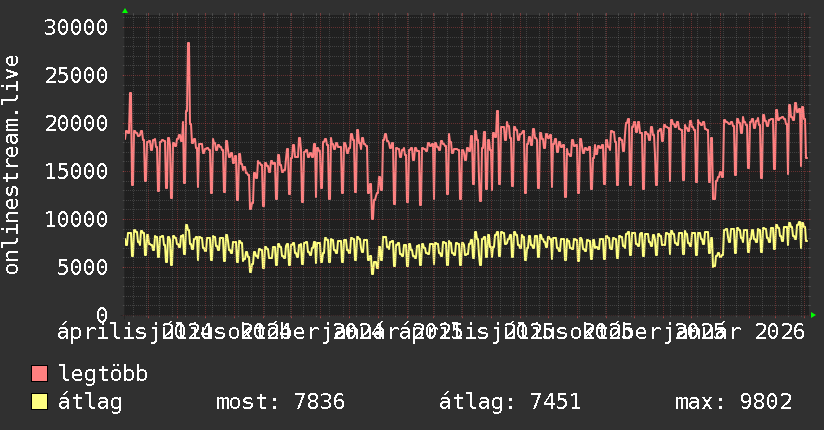Image resolution: width=824 pixels, height=430 pixels.
Task: Click the 15000 y-axis label
Action: pos(76,171)
